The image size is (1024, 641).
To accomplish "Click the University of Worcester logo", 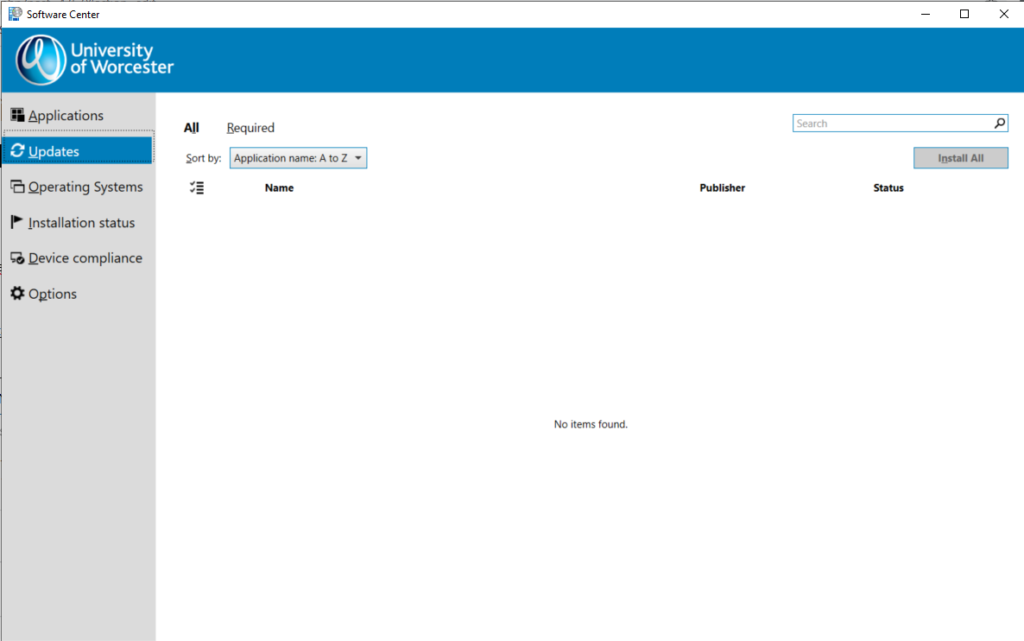I will [95, 59].
